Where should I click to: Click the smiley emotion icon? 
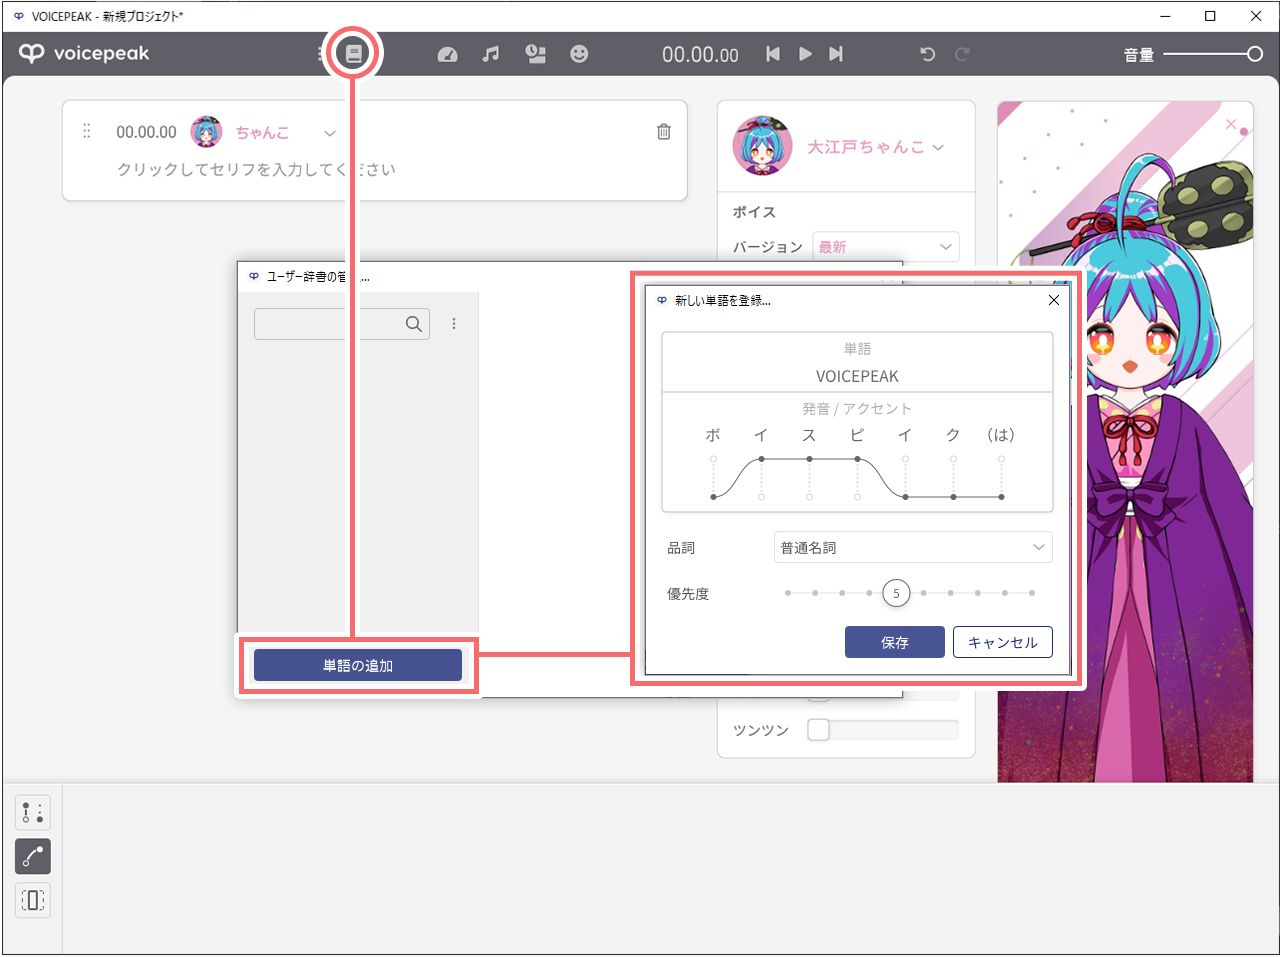tap(579, 54)
